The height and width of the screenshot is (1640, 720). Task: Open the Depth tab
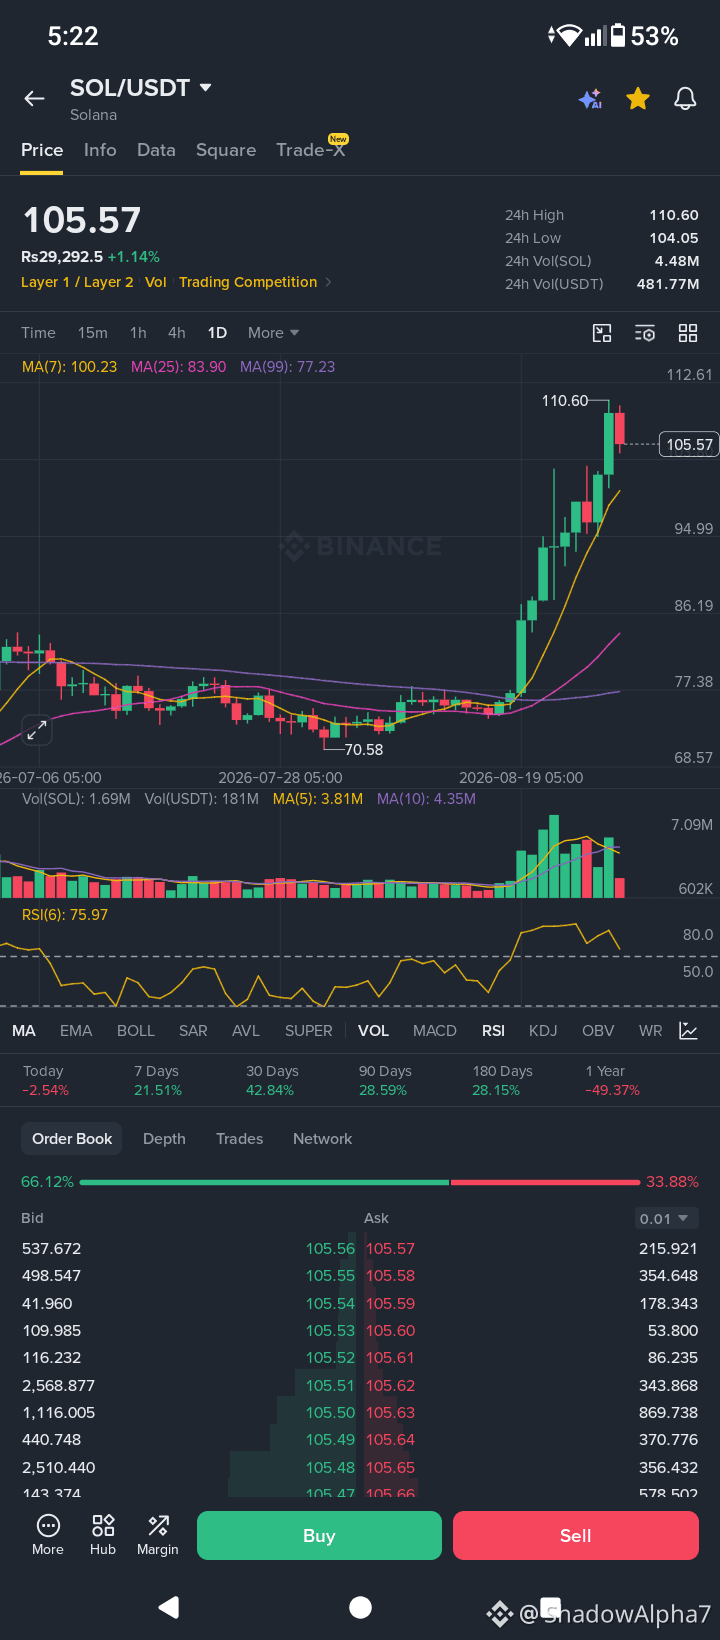point(164,1139)
